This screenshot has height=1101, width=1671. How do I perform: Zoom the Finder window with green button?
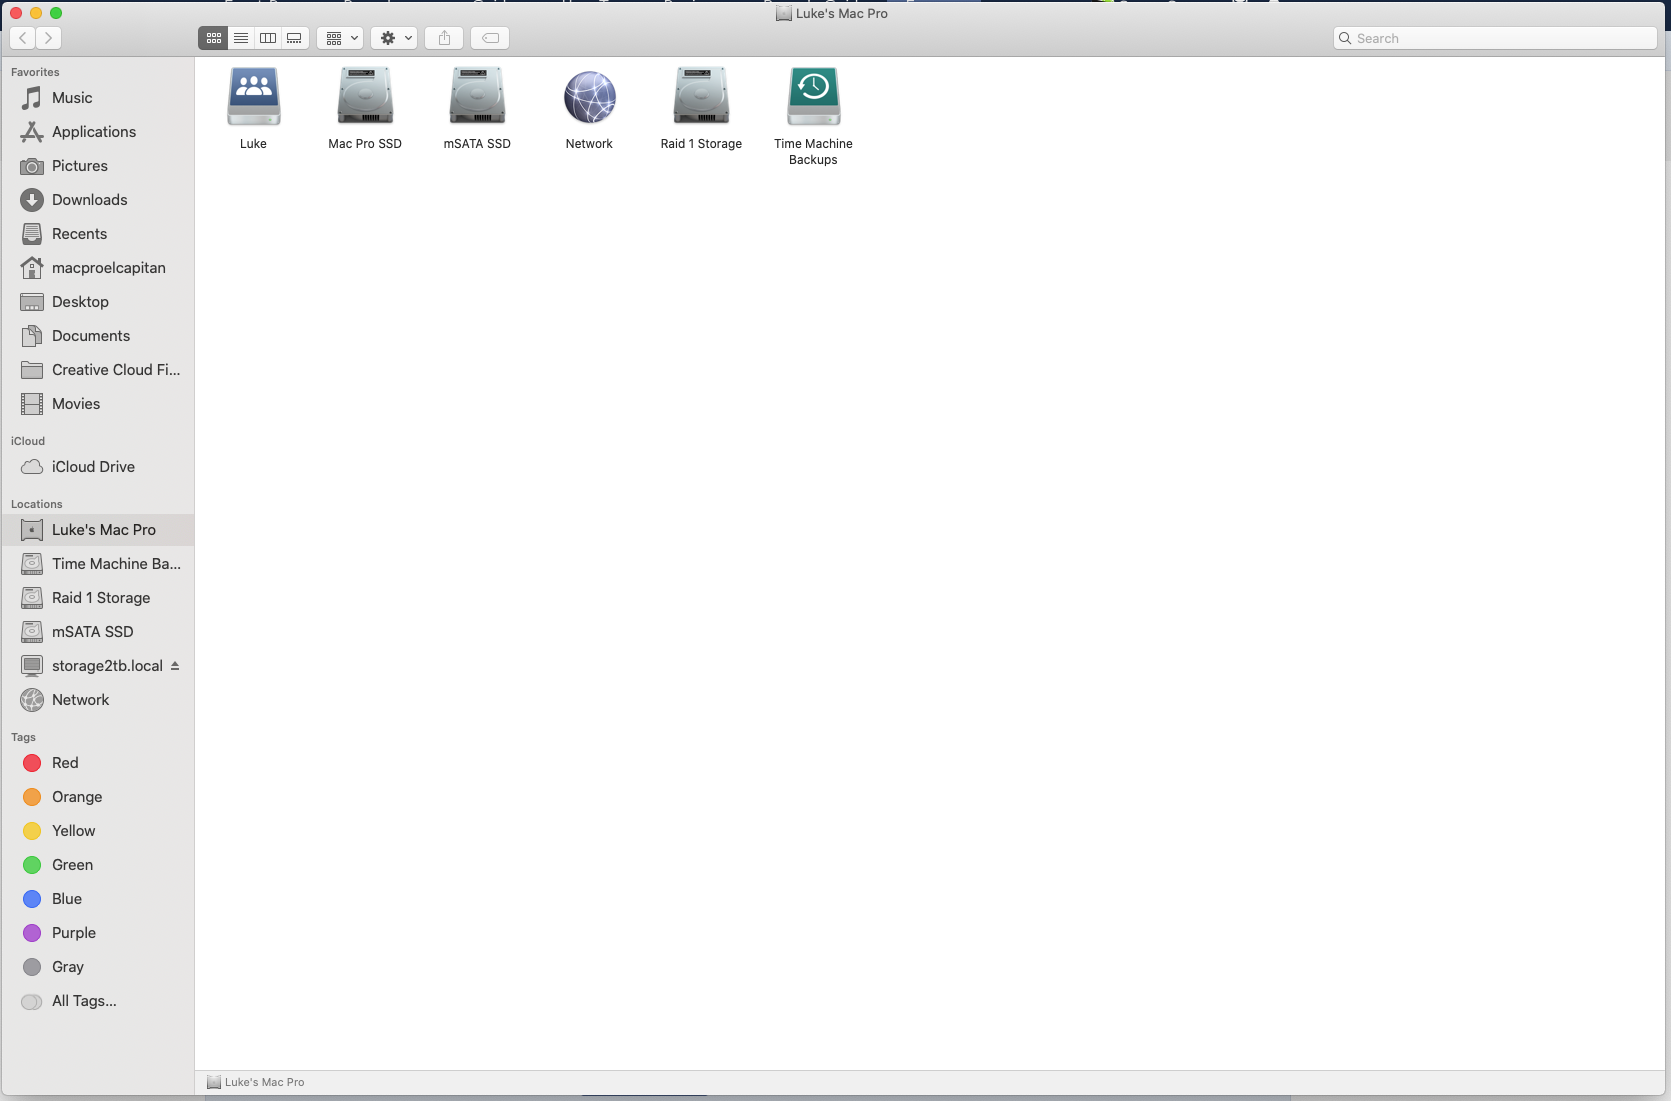(x=56, y=13)
